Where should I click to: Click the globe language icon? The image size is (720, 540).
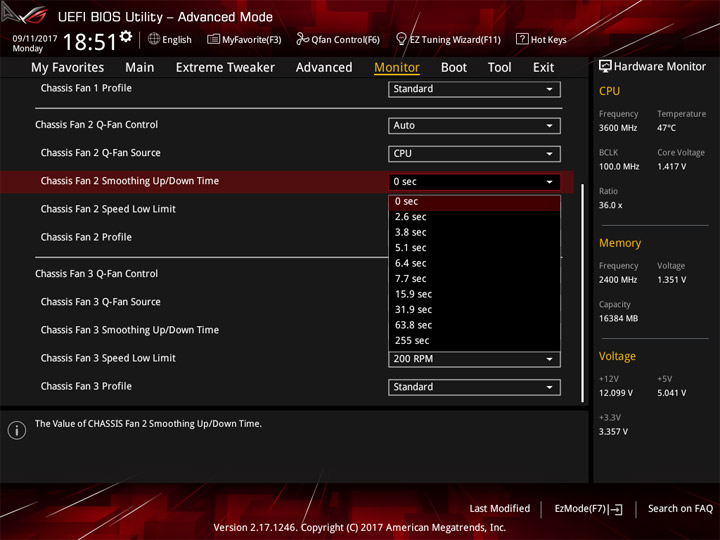pos(154,39)
